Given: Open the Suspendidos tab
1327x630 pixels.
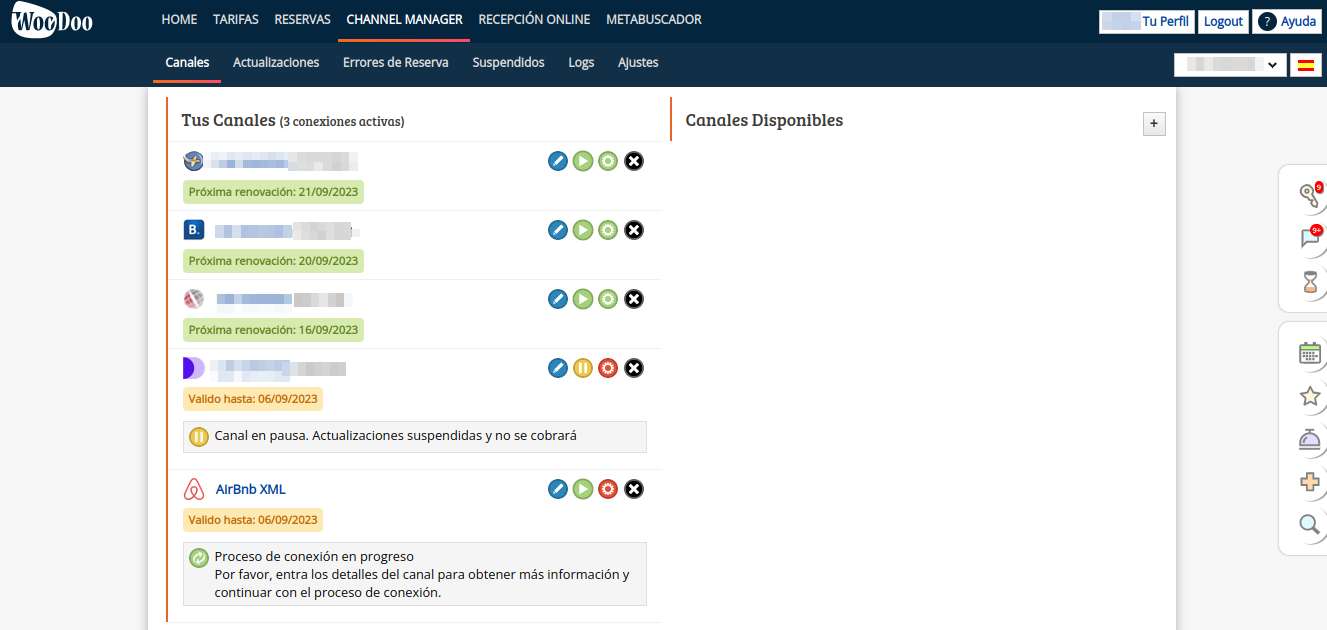Looking at the screenshot, I should coord(509,63).
